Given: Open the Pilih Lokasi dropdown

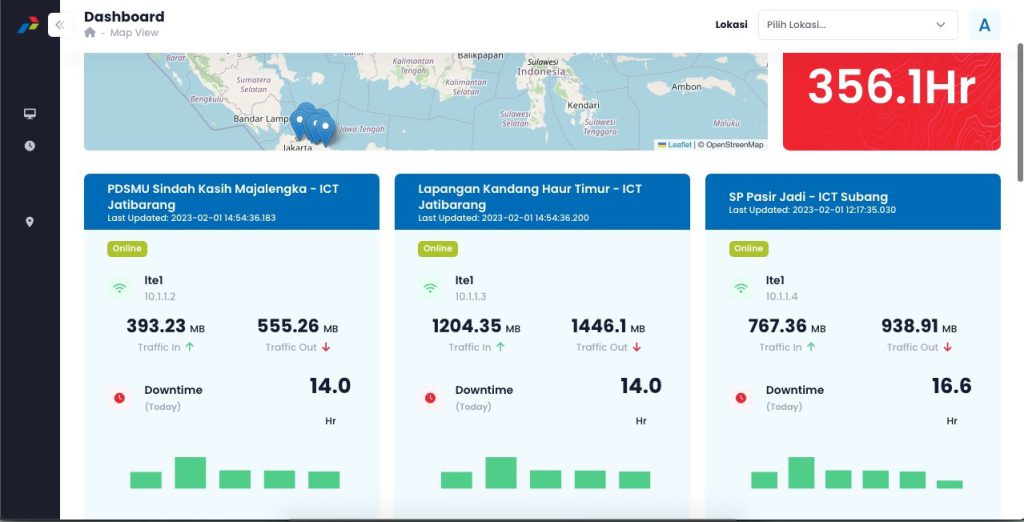Looking at the screenshot, I should pos(857,25).
